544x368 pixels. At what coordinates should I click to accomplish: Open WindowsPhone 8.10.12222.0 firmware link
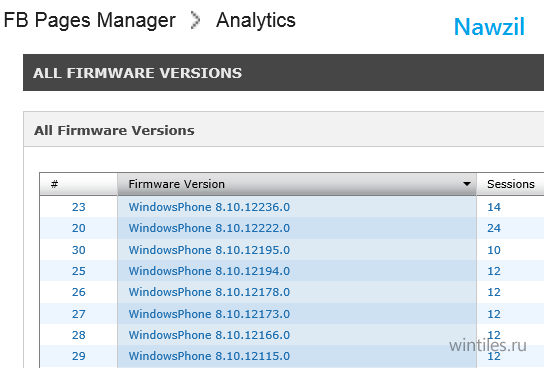(x=209, y=228)
